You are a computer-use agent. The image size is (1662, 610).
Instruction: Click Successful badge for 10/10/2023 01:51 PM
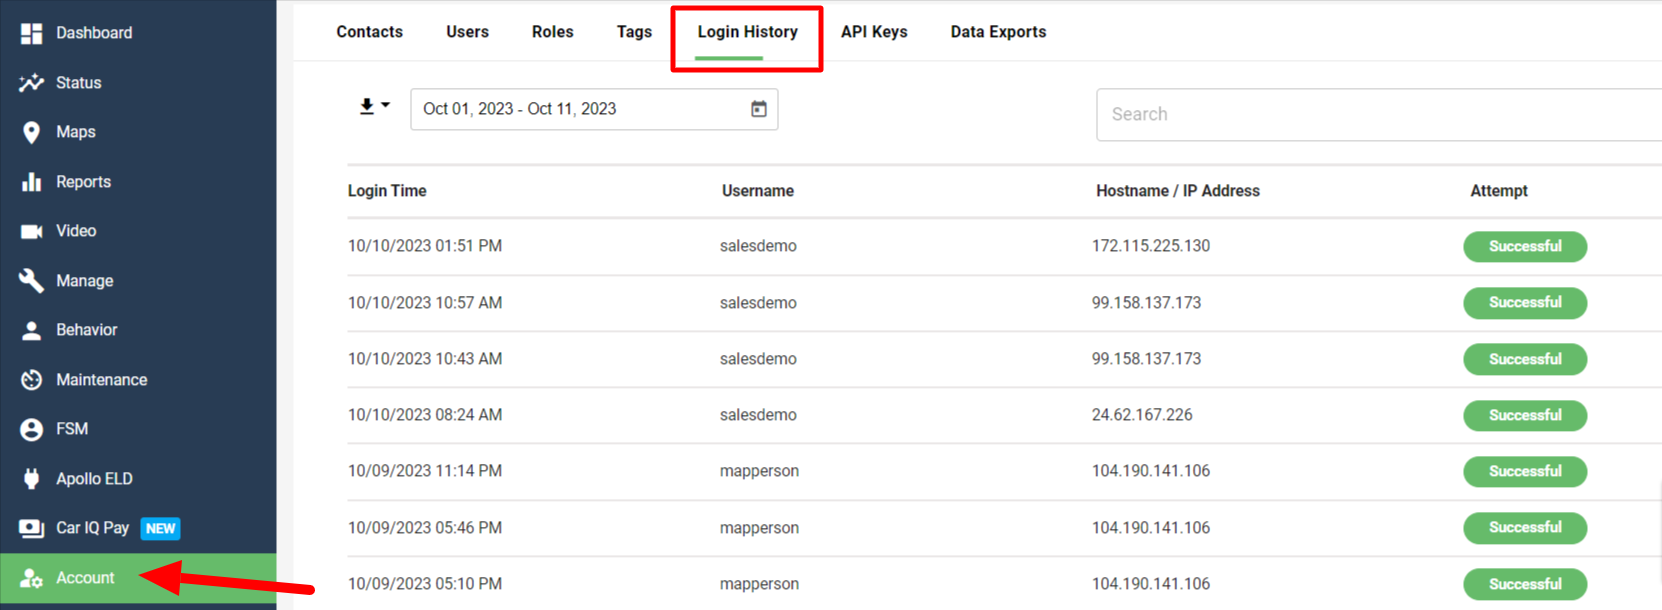(x=1524, y=246)
